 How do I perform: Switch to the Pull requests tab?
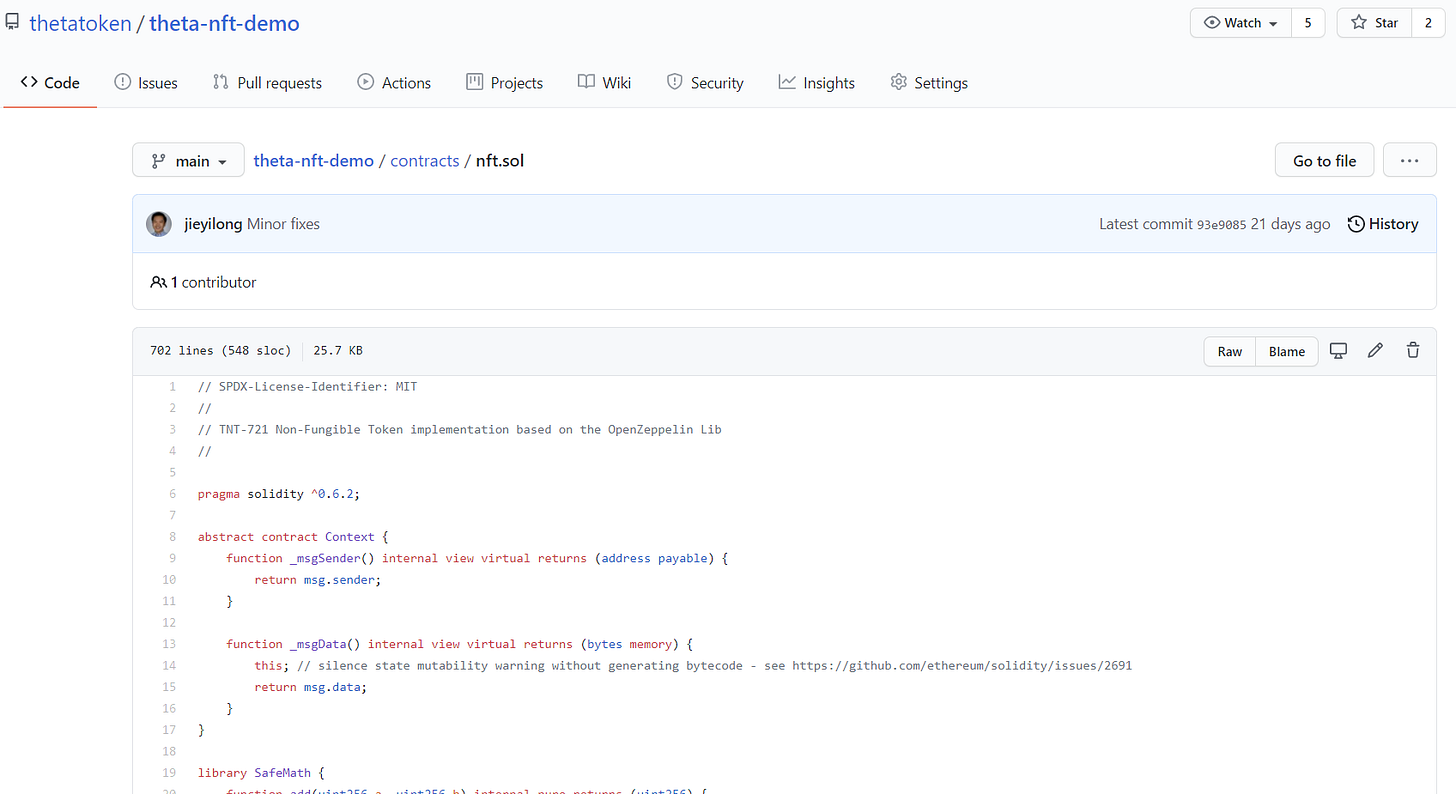267,83
